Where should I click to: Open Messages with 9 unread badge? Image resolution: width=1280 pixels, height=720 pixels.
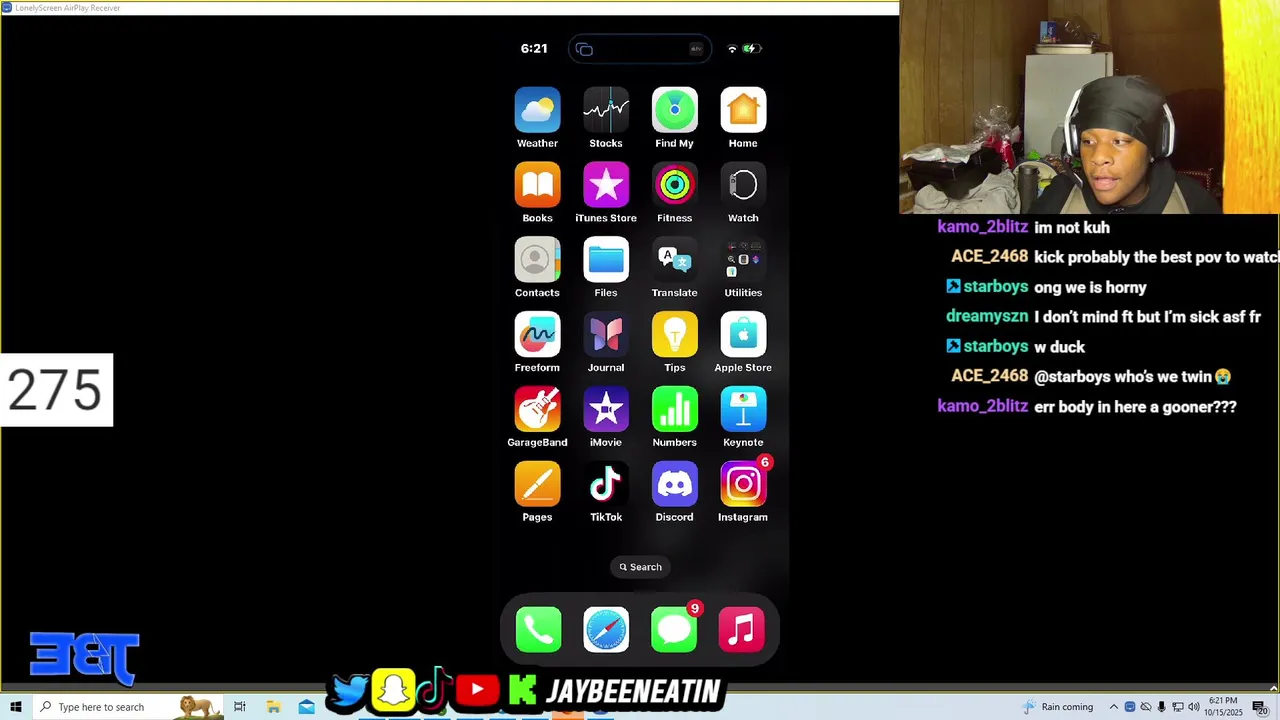tap(674, 630)
